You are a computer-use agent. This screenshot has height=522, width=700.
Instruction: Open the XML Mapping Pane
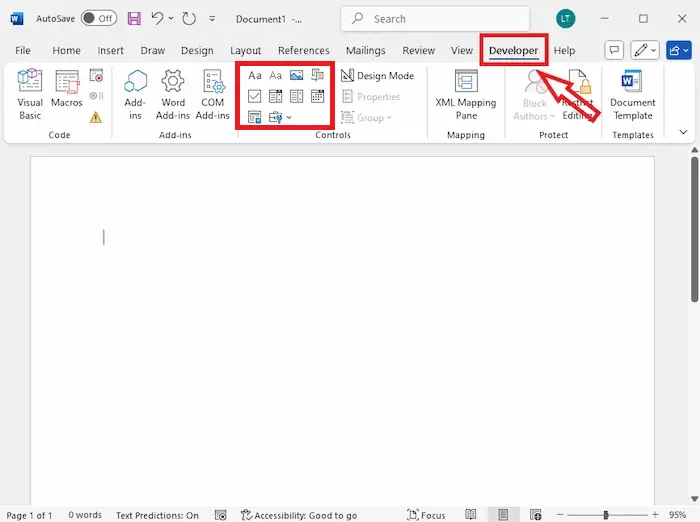click(465, 95)
